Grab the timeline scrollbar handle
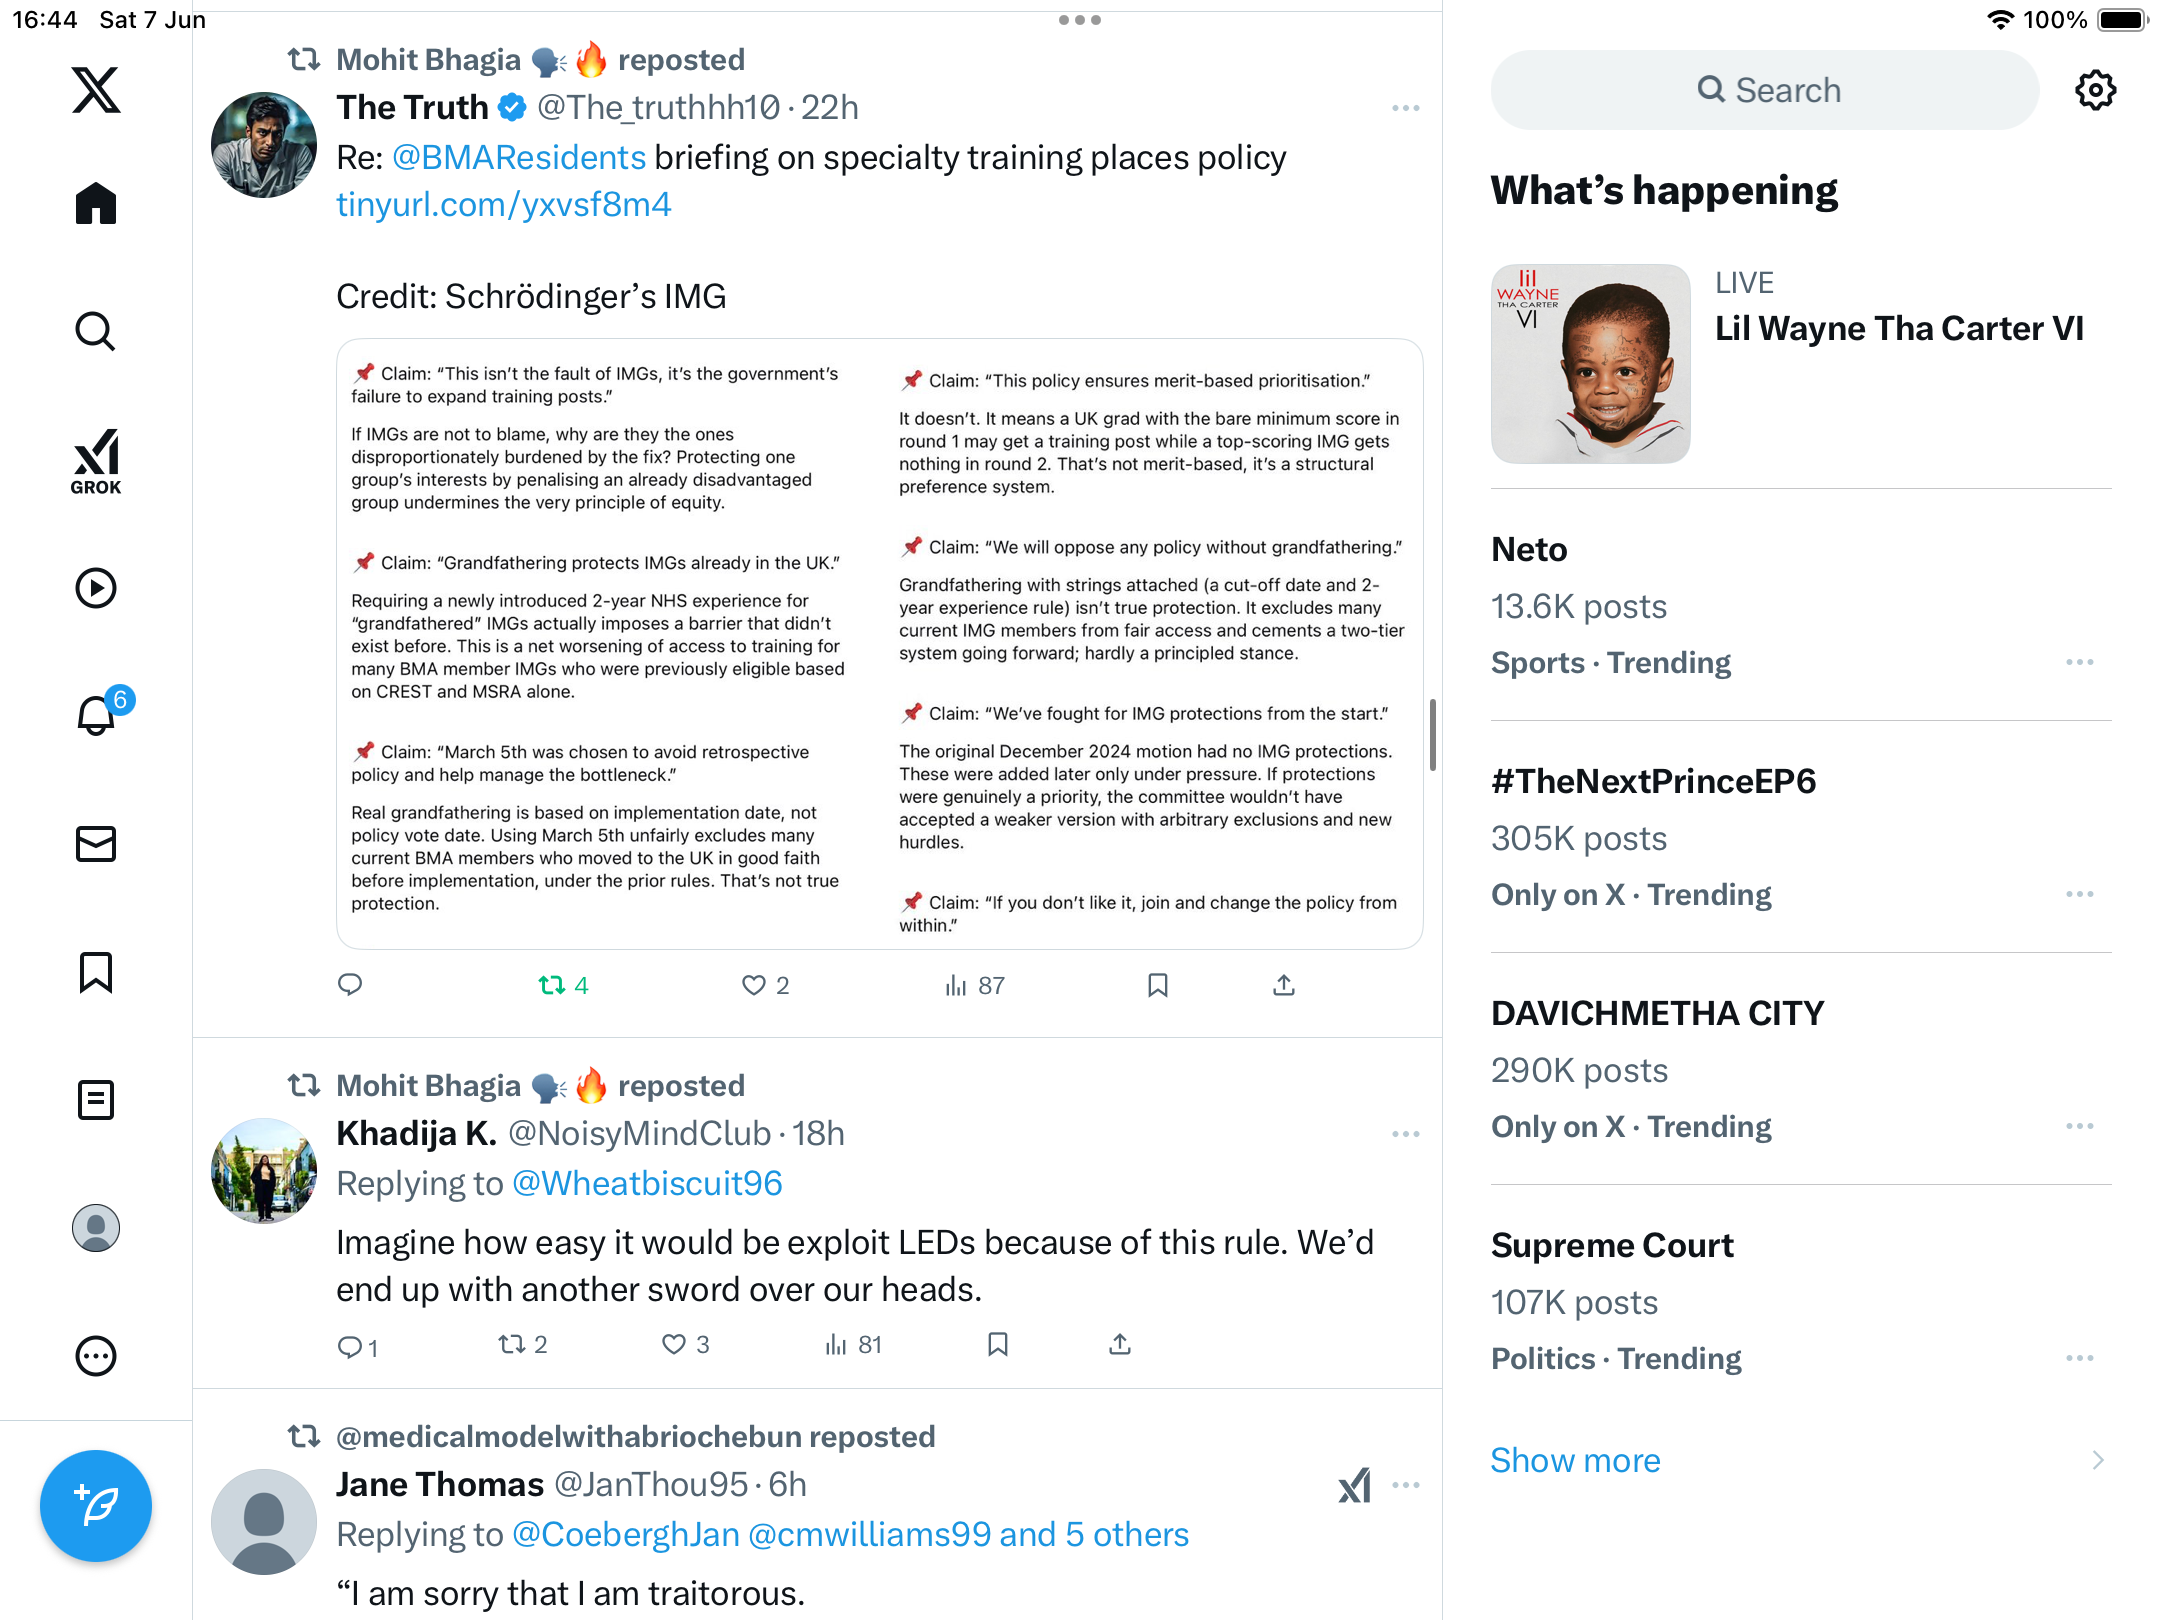 coord(1433,735)
